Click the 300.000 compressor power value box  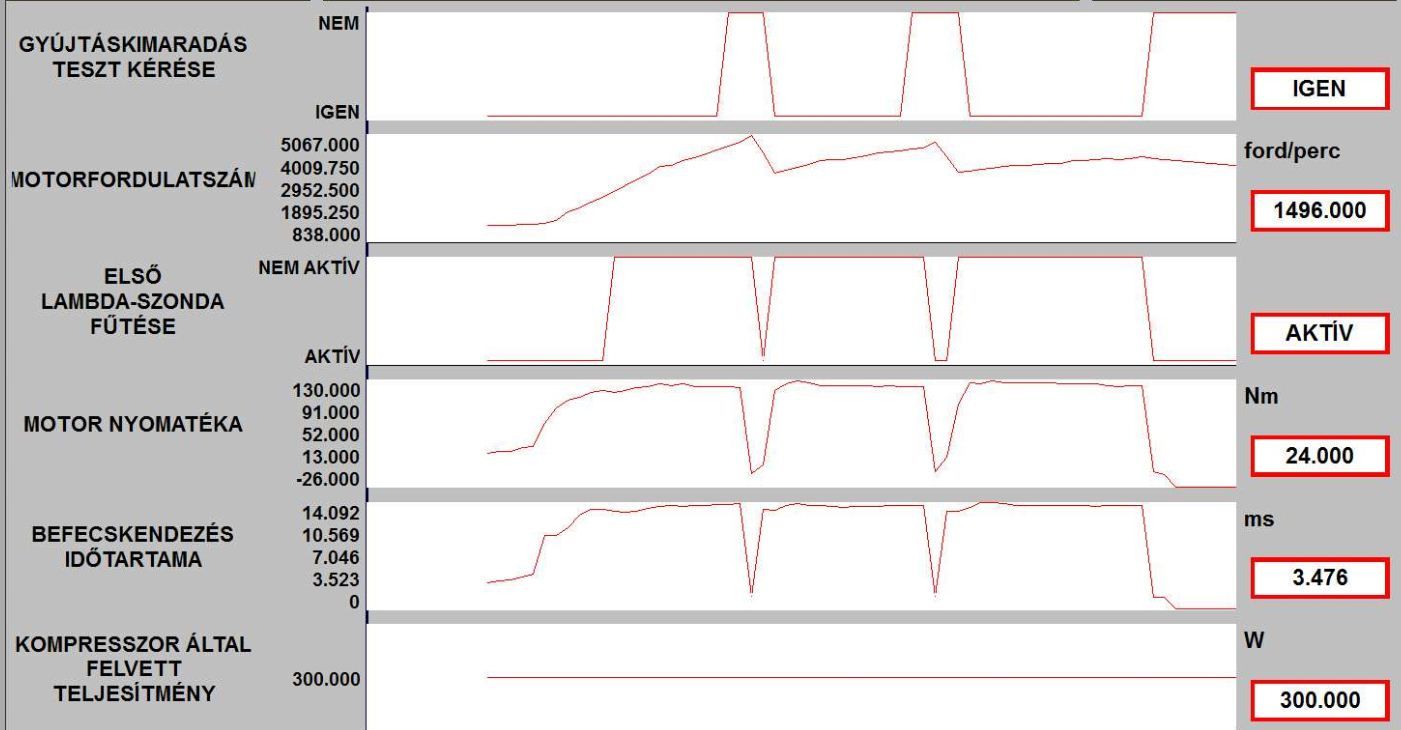[1319, 700]
